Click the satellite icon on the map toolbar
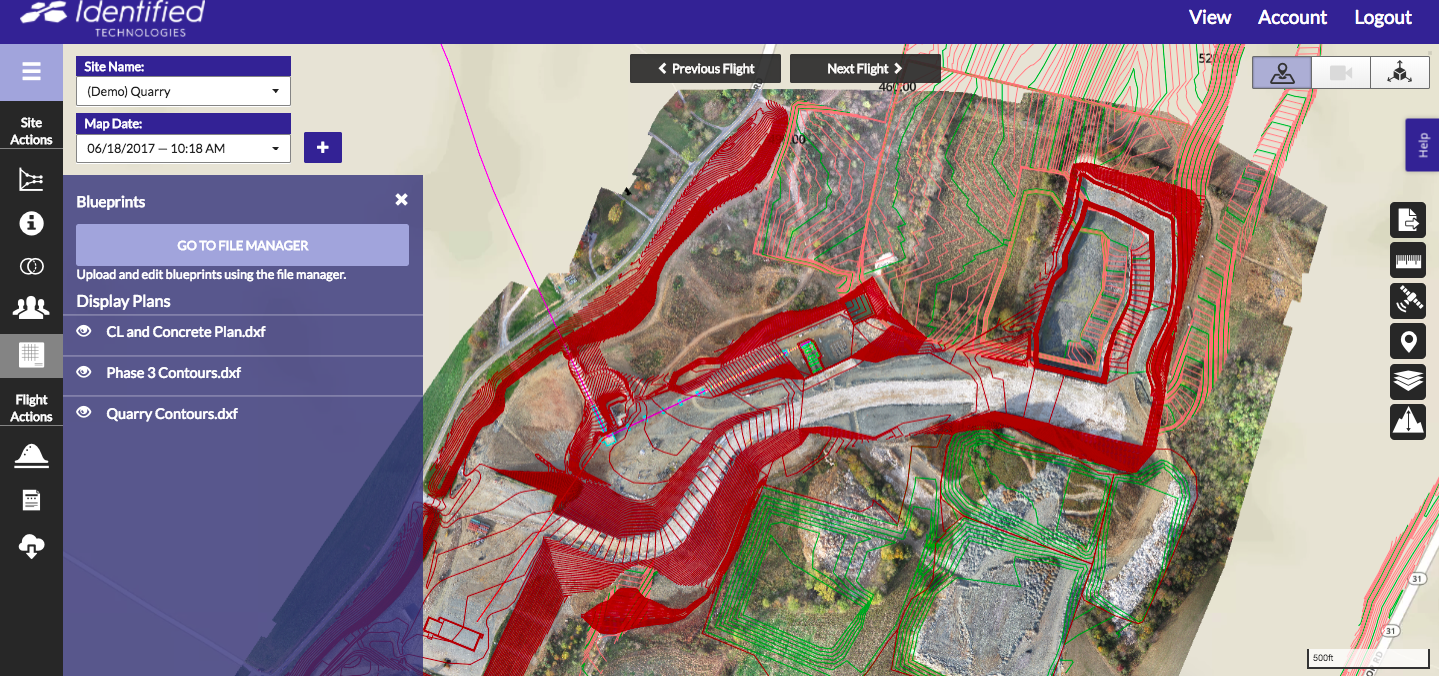This screenshot has width=1439, height=676. [x=1408, y=301]
